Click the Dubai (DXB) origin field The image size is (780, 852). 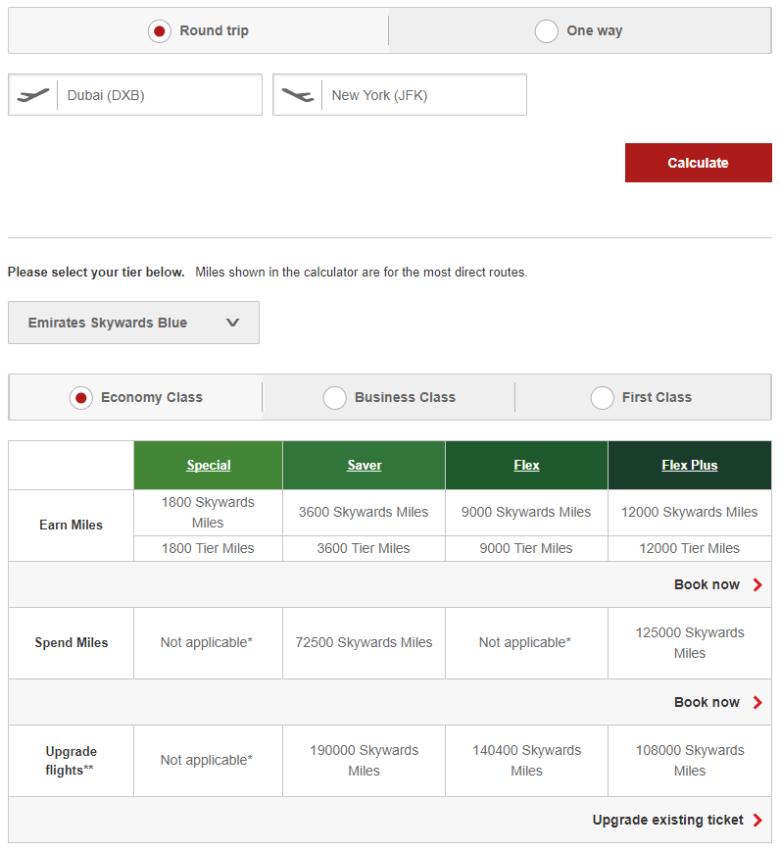pos(160,94)
